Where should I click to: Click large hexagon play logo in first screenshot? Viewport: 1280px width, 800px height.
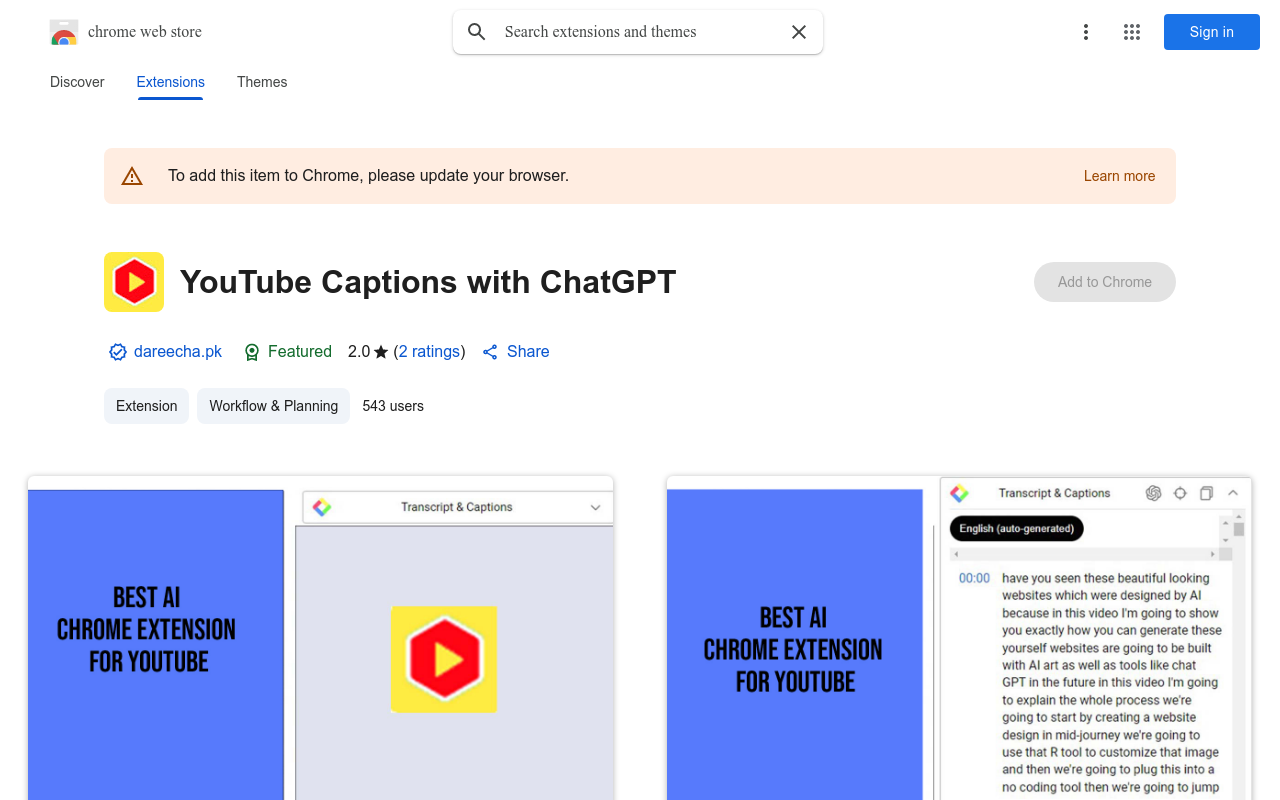tap(444, 659)
